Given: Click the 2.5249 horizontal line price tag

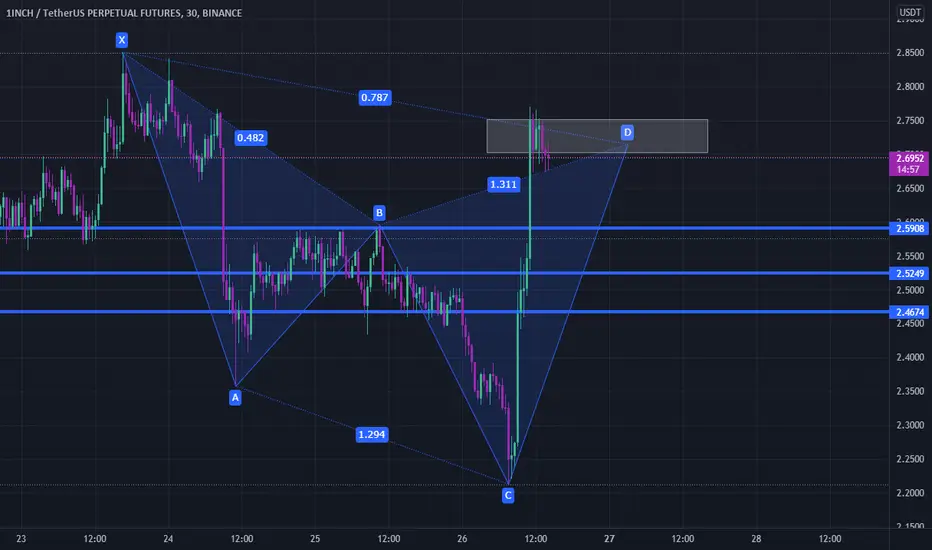Looking at the screenshot, I should click(x=909, y=274).
